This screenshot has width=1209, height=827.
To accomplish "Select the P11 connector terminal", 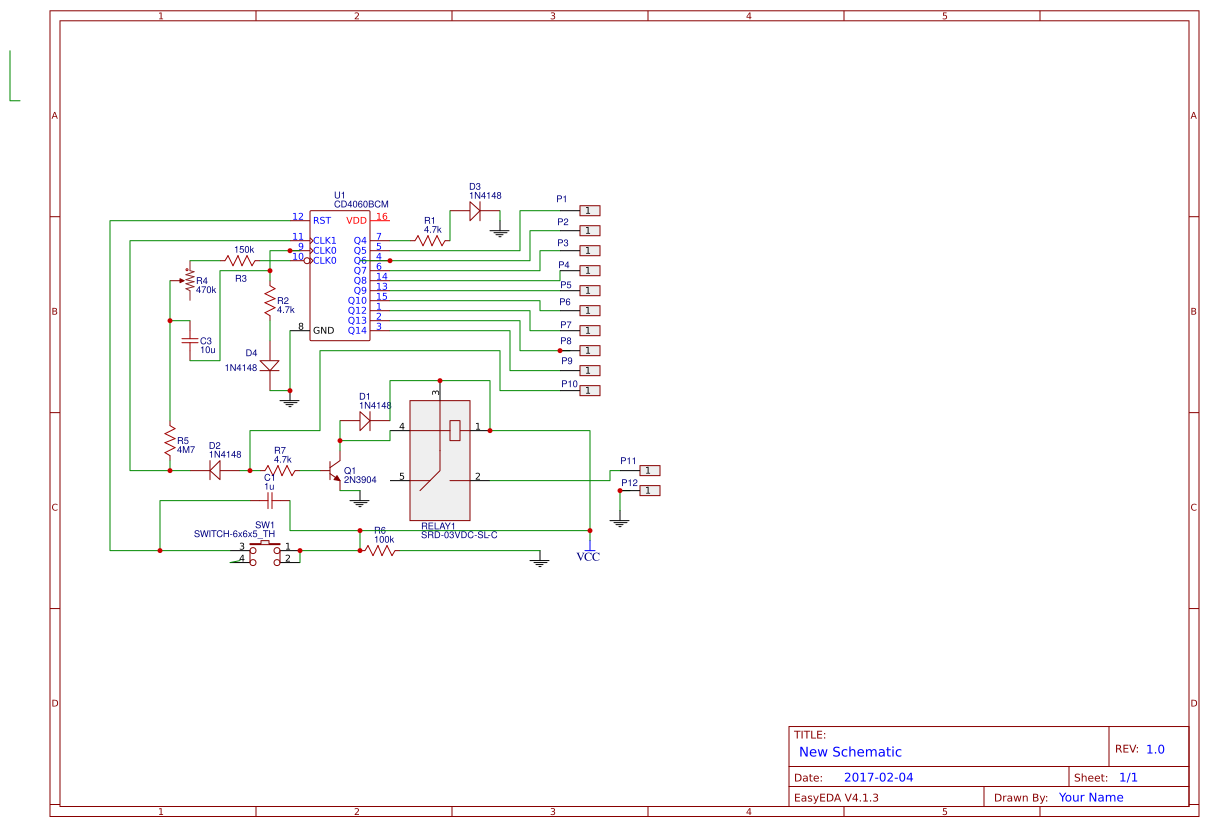I will point(648,469).
